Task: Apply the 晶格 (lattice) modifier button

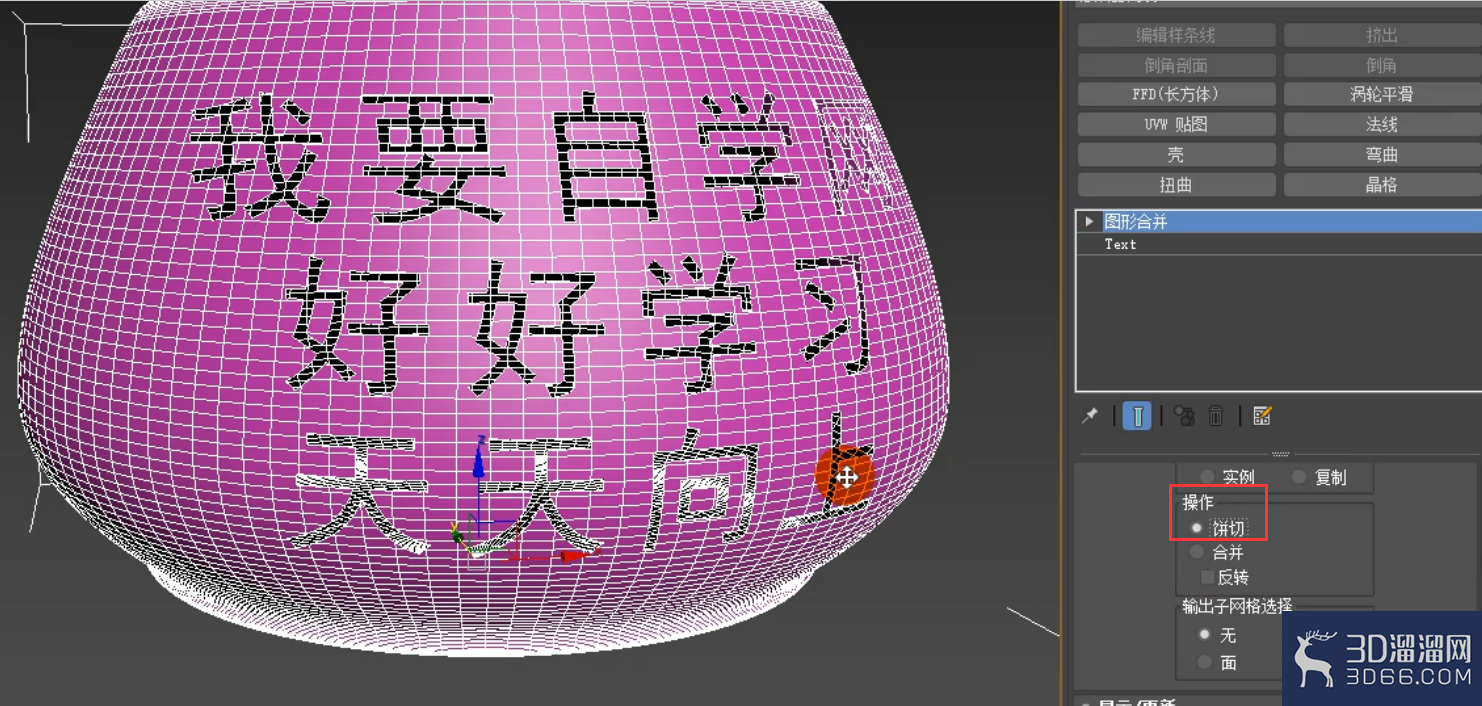Action: [x=1381, y=185]
